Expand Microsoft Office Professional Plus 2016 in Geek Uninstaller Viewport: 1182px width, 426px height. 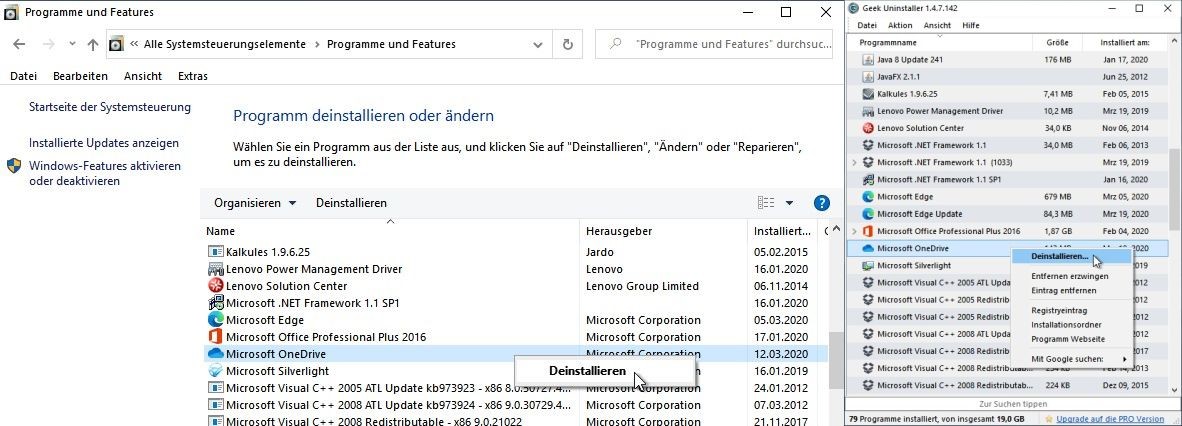[853, 231]
